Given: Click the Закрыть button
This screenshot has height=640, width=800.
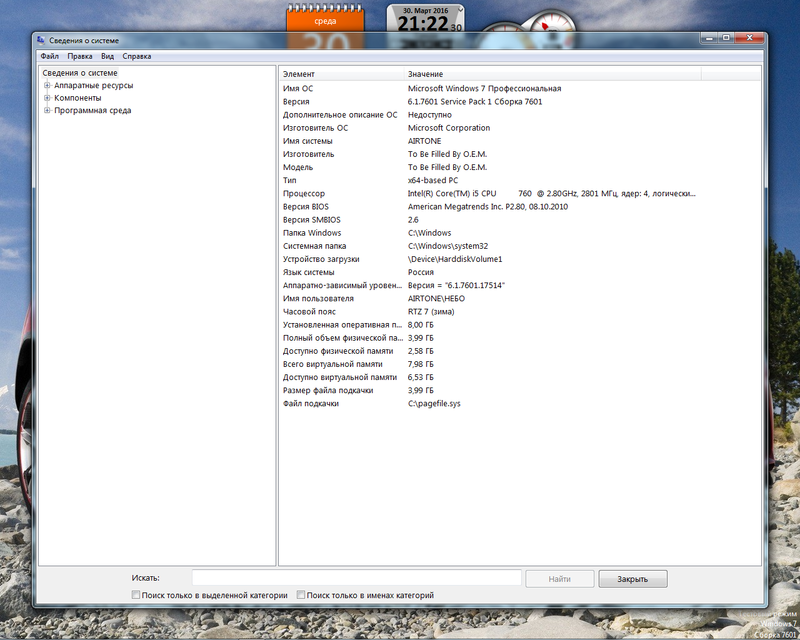Looking at the screenshot, I should click(x=633, y=579).
